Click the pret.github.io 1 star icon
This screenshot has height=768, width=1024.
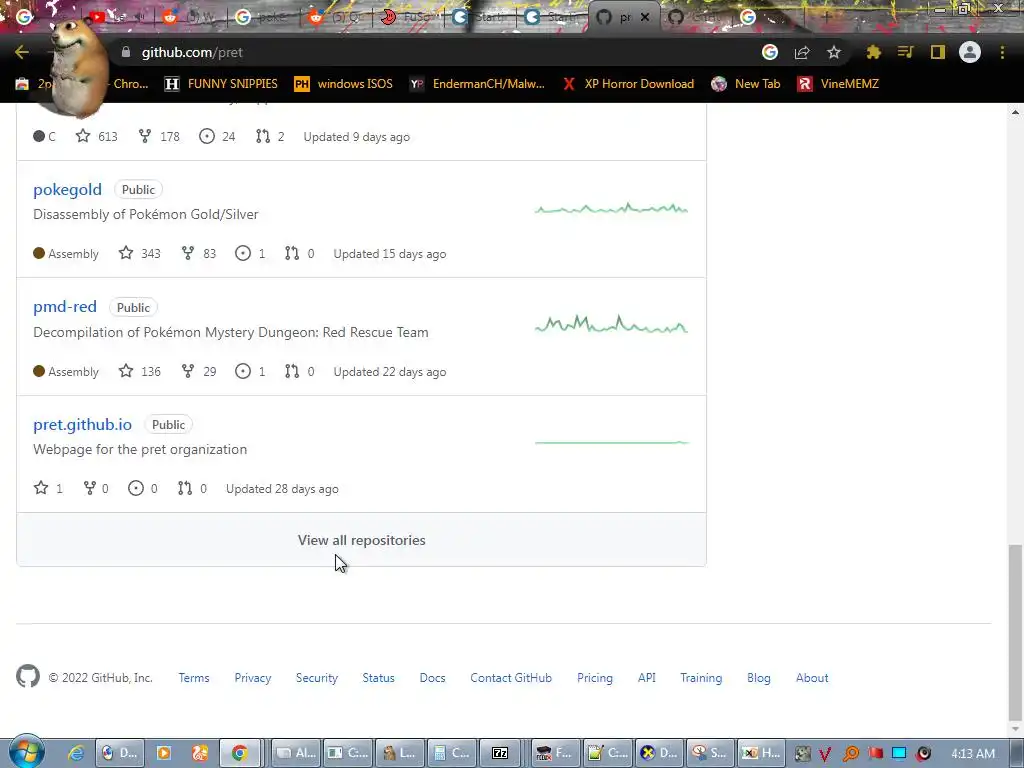[x=41, y=488]
